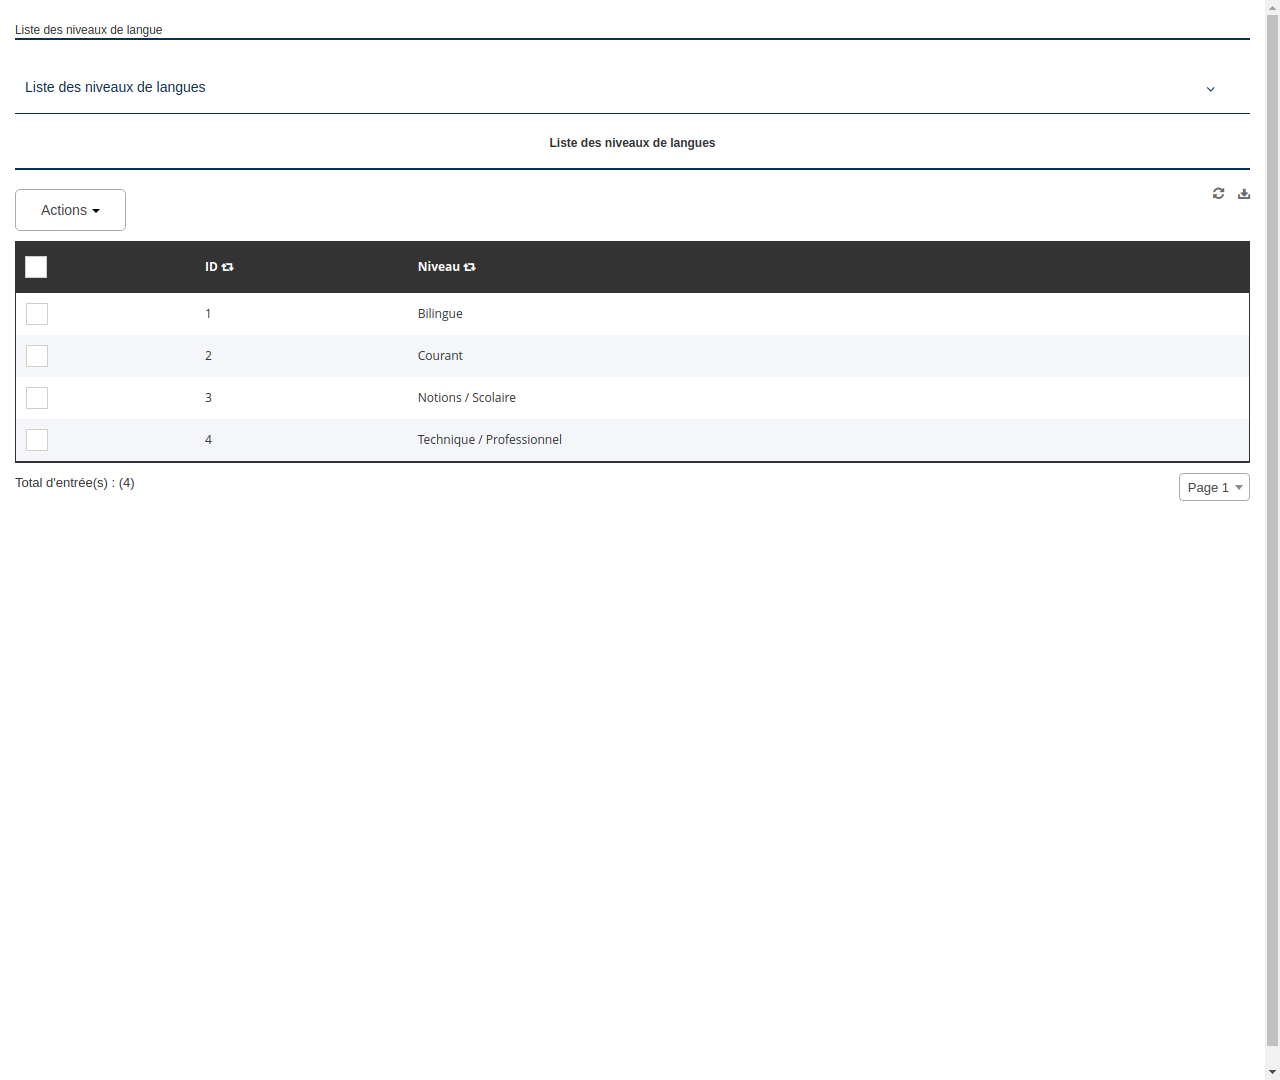Click ID 3 of Notions / Scolaire
Image resolution: width=1280 pixels, height=1080 pixels.
coord(208,397)
